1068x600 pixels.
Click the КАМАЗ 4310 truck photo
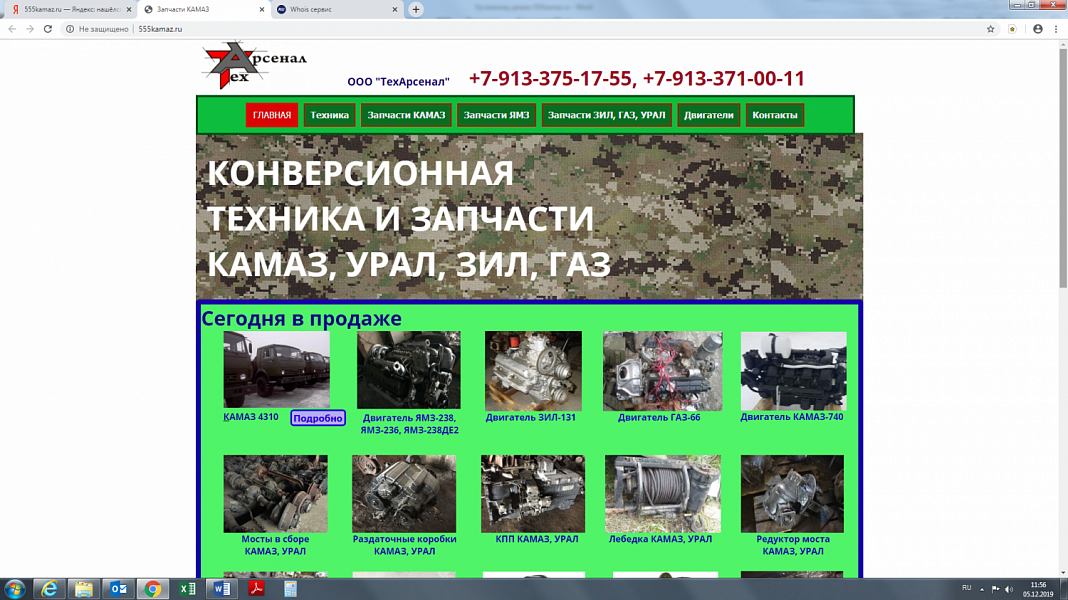coord(275,369)
